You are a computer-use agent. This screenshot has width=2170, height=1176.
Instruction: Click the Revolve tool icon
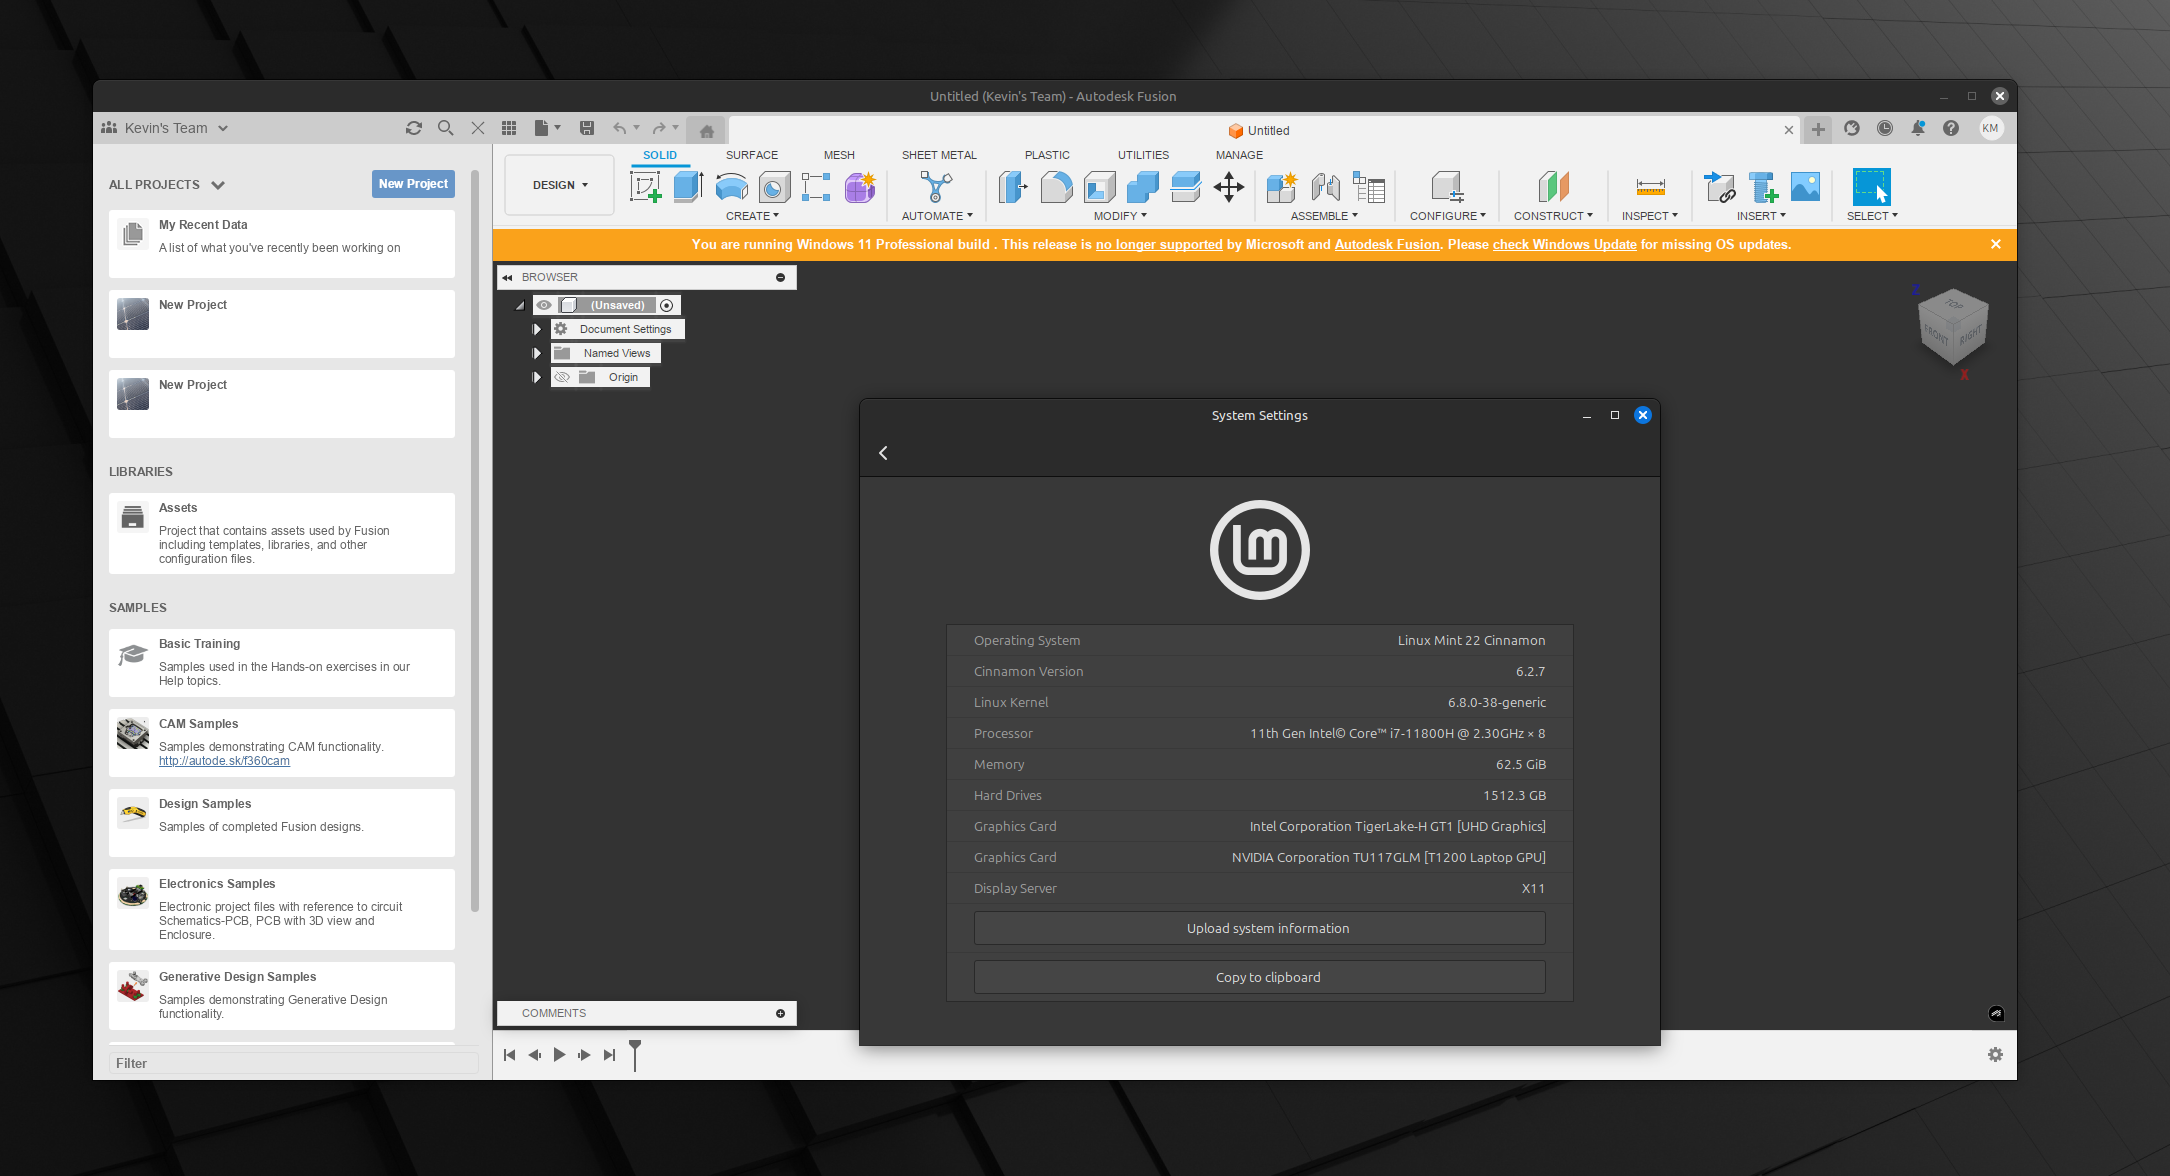(x=731, y=187)
